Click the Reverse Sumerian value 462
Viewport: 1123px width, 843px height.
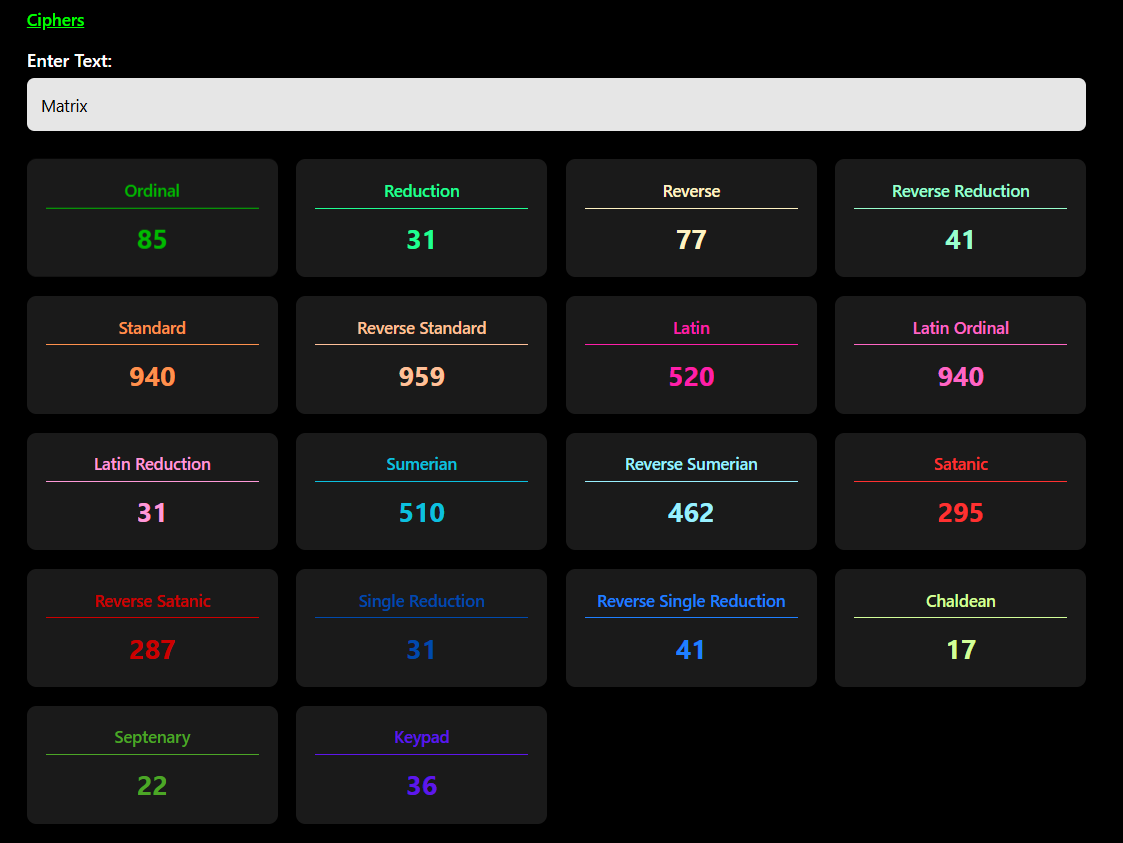click(x=691, y=513)
